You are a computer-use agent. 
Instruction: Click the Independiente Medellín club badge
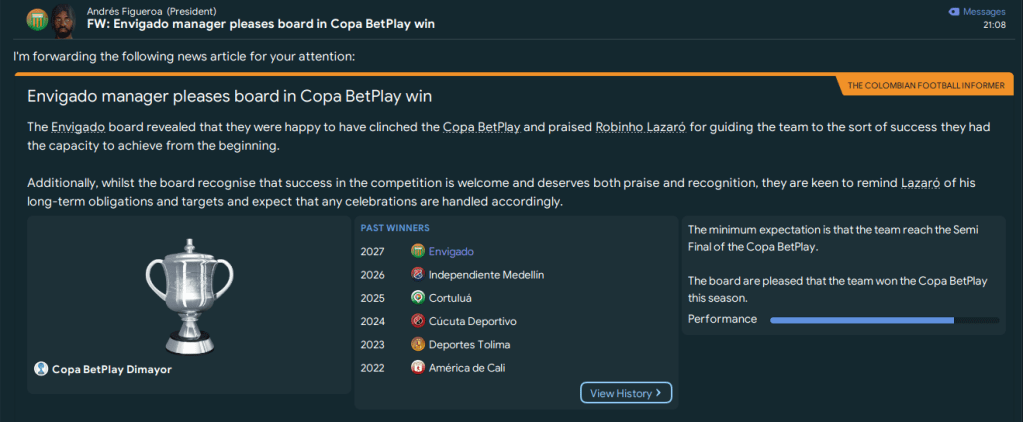pyautogui.click(x=417, y=274)
